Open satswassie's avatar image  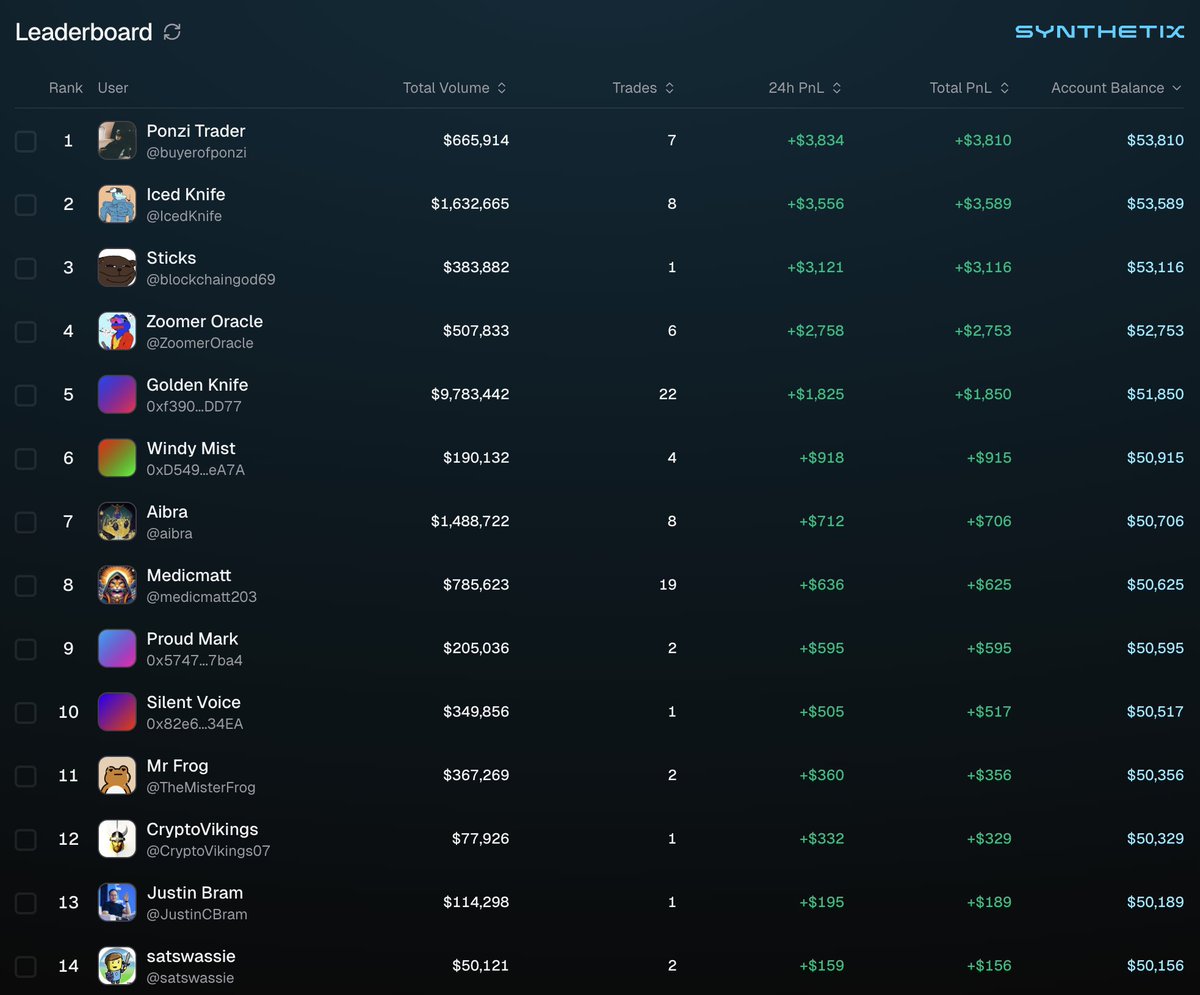117,966
